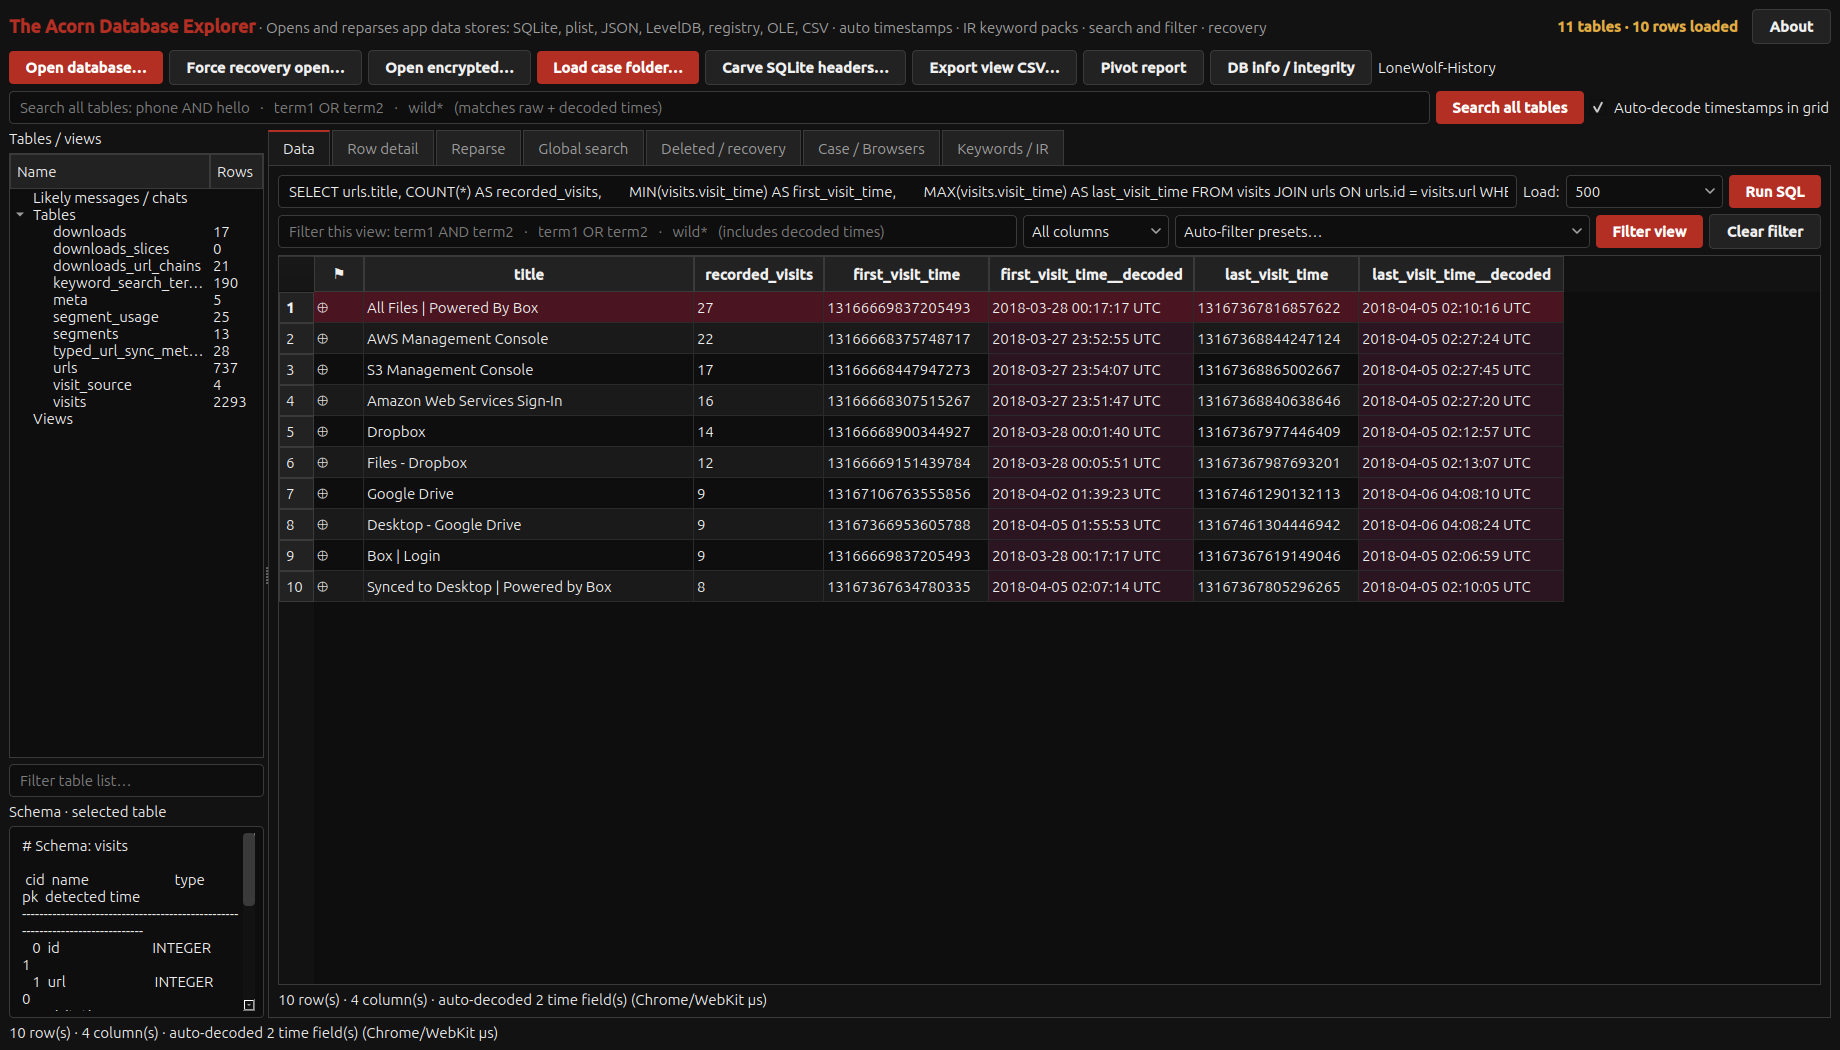
Task: Select the Views tree node
Action: click(x=53, y=419)
